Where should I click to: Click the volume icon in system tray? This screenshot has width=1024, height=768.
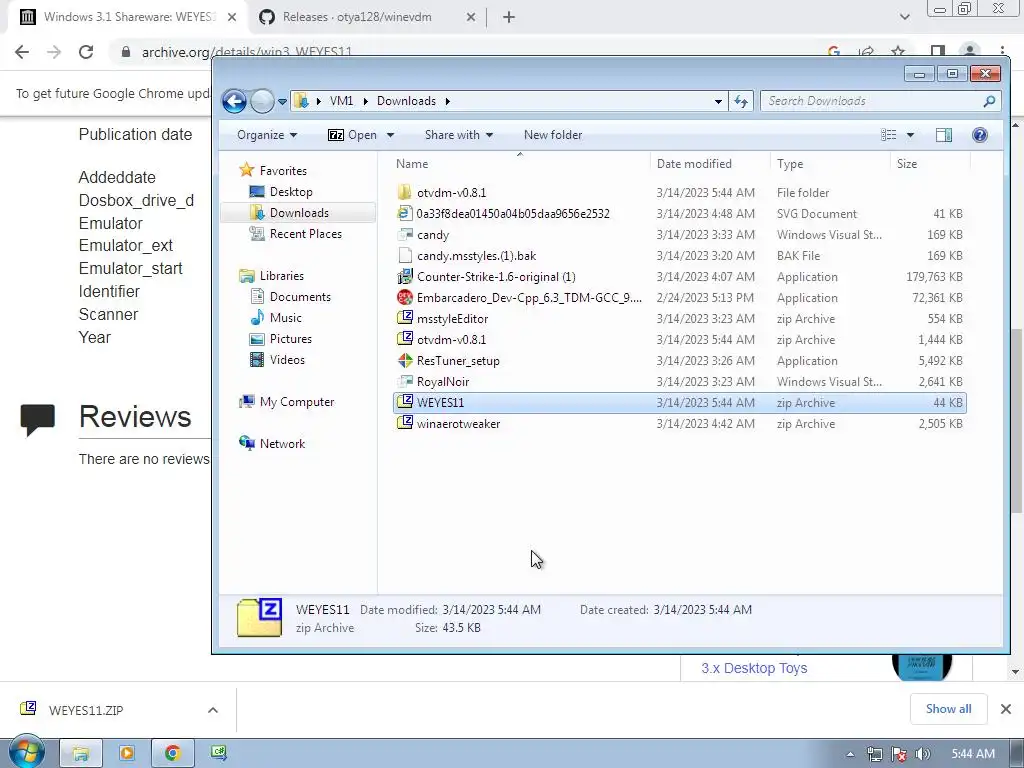pos(923,754)
